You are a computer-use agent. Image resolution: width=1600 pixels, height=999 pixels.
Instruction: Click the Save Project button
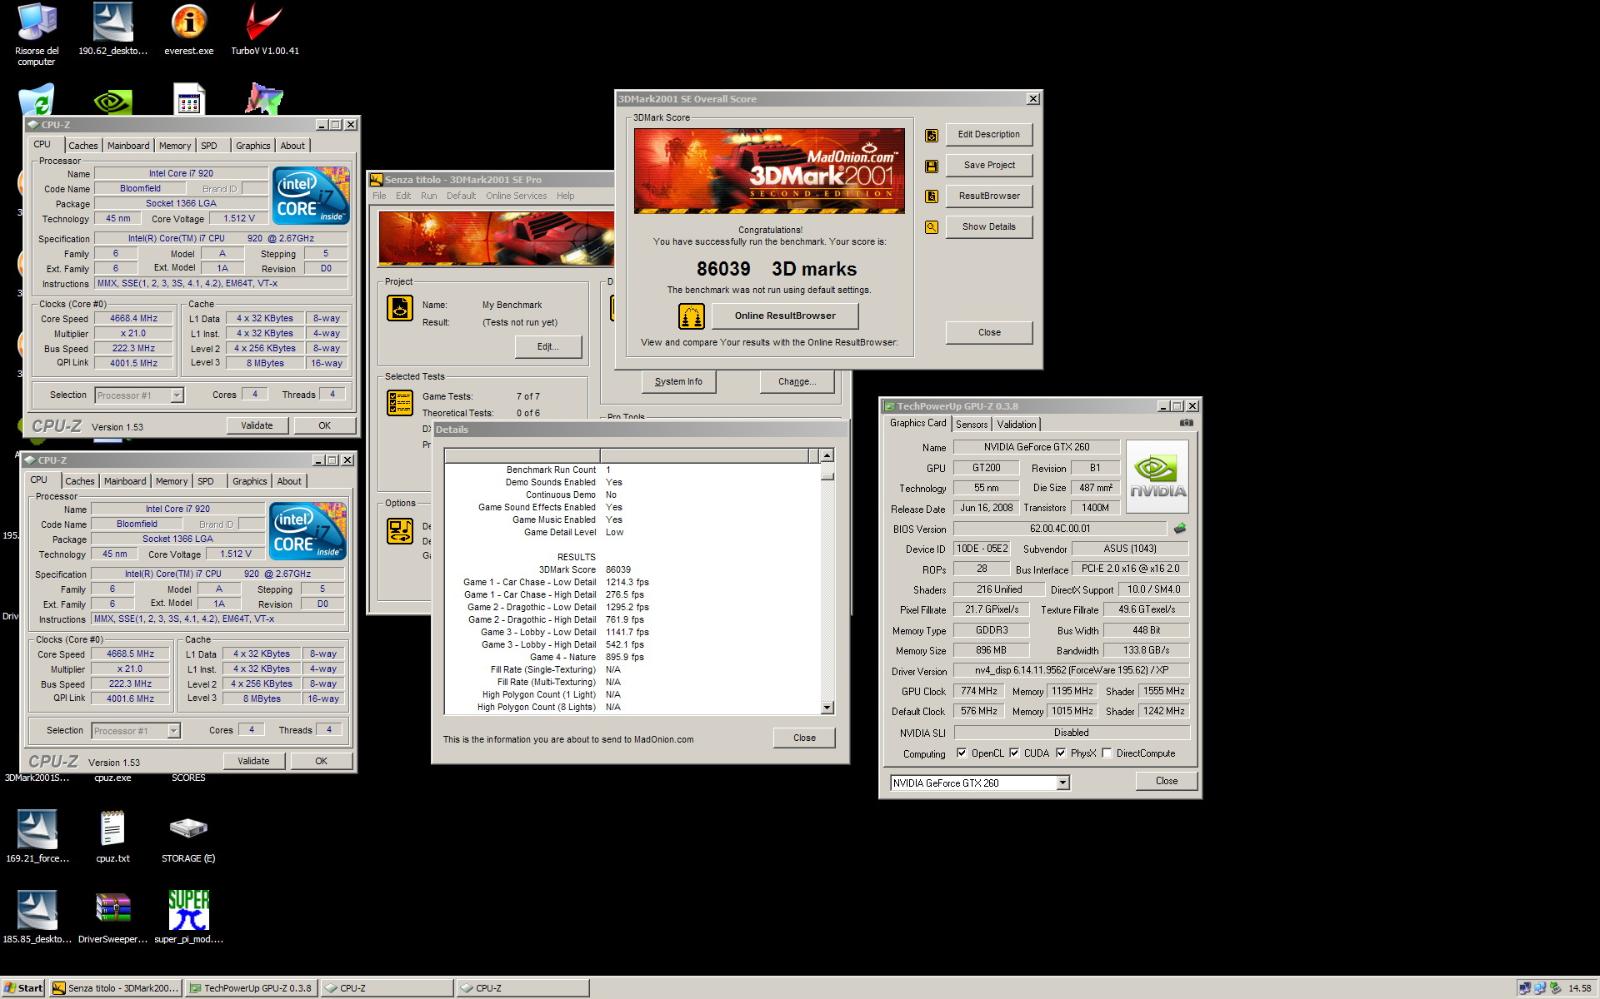989,166
